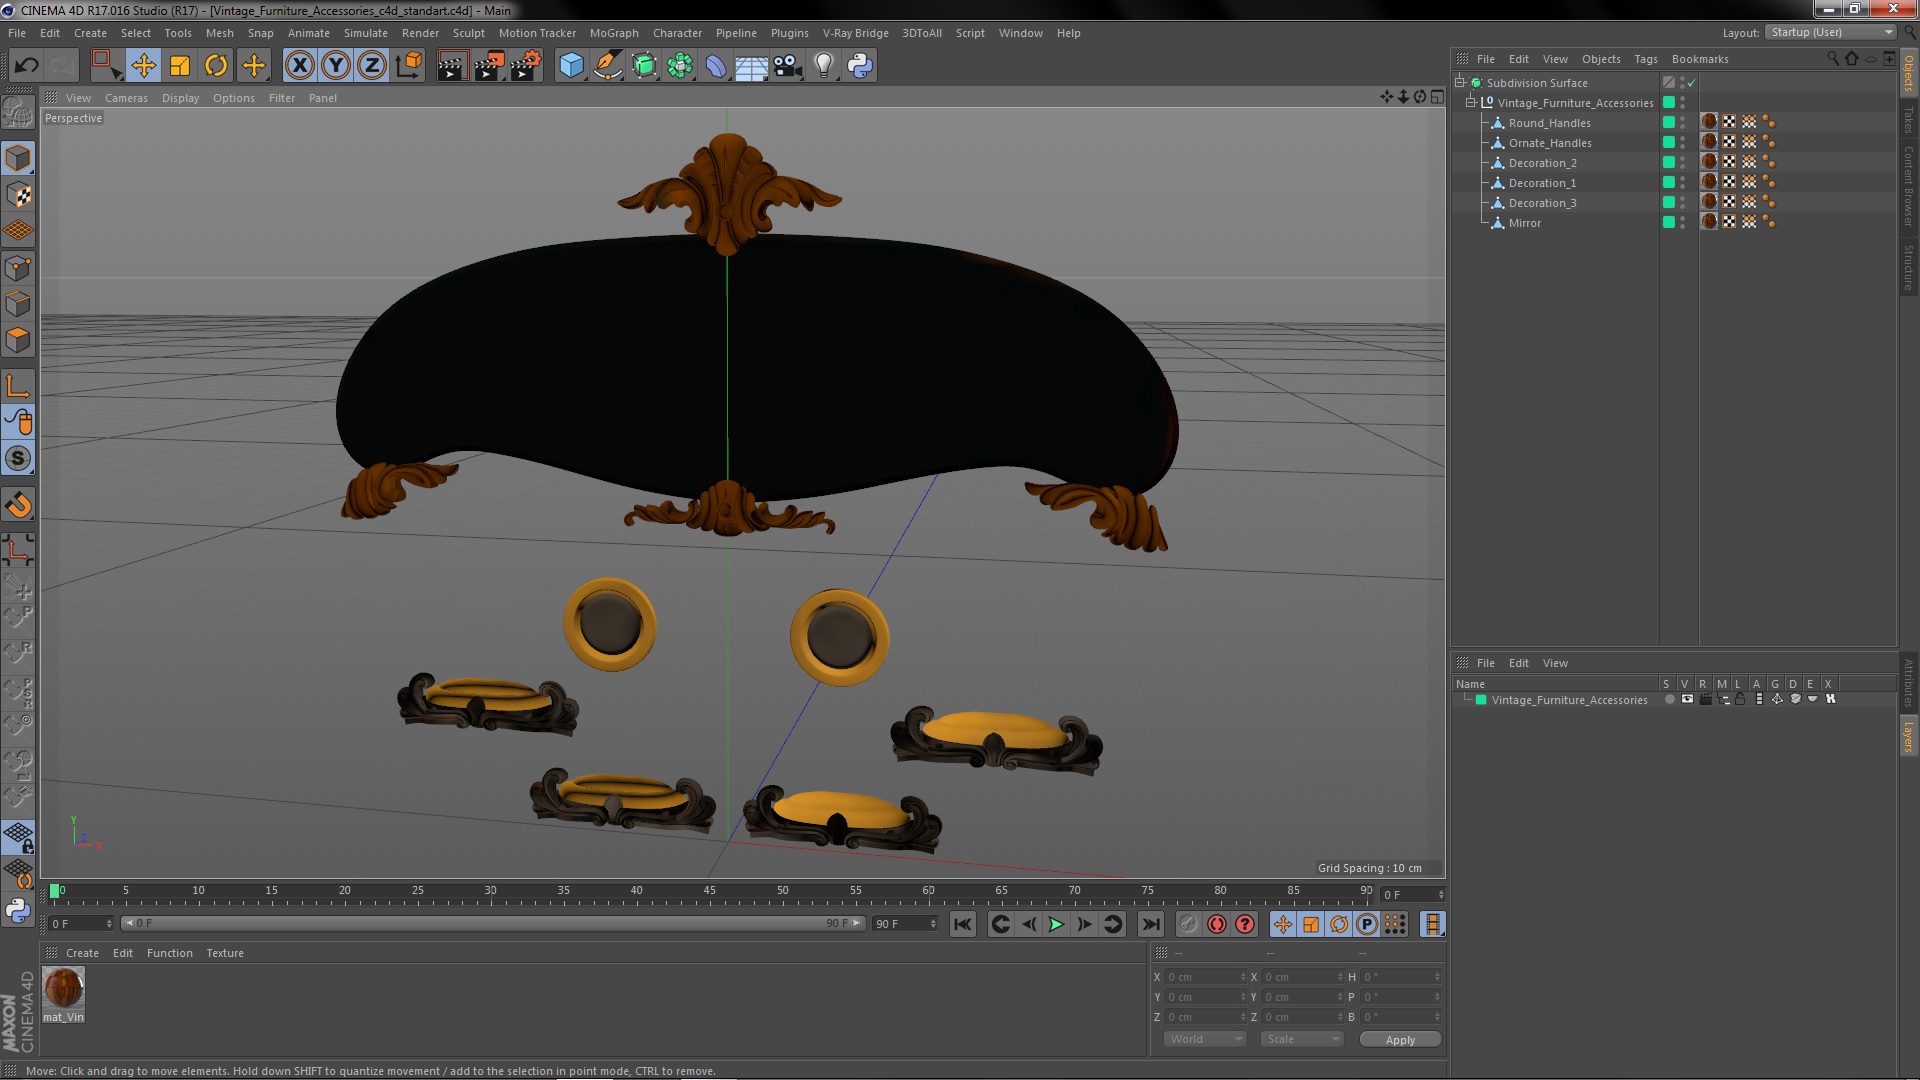Toggle lock for Vintage_Furniture_Accessories layer
1920x1080 pixels.
click(1740, 700)
